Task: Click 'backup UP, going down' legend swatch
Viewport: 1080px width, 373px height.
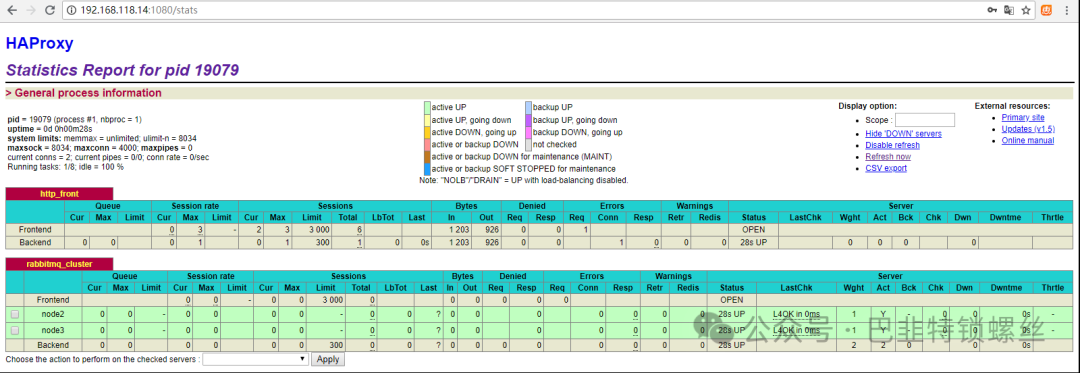Action: (528, 120)
